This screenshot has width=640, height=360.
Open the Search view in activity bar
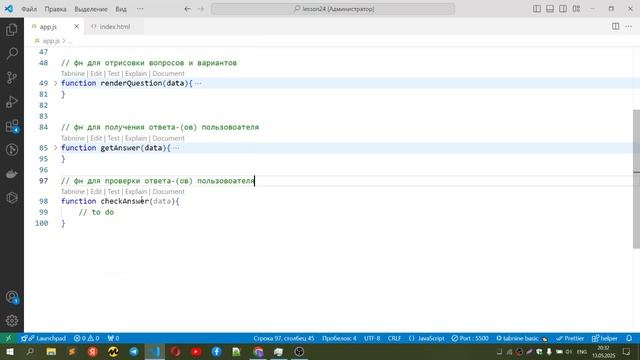click(x=12, y=53)
